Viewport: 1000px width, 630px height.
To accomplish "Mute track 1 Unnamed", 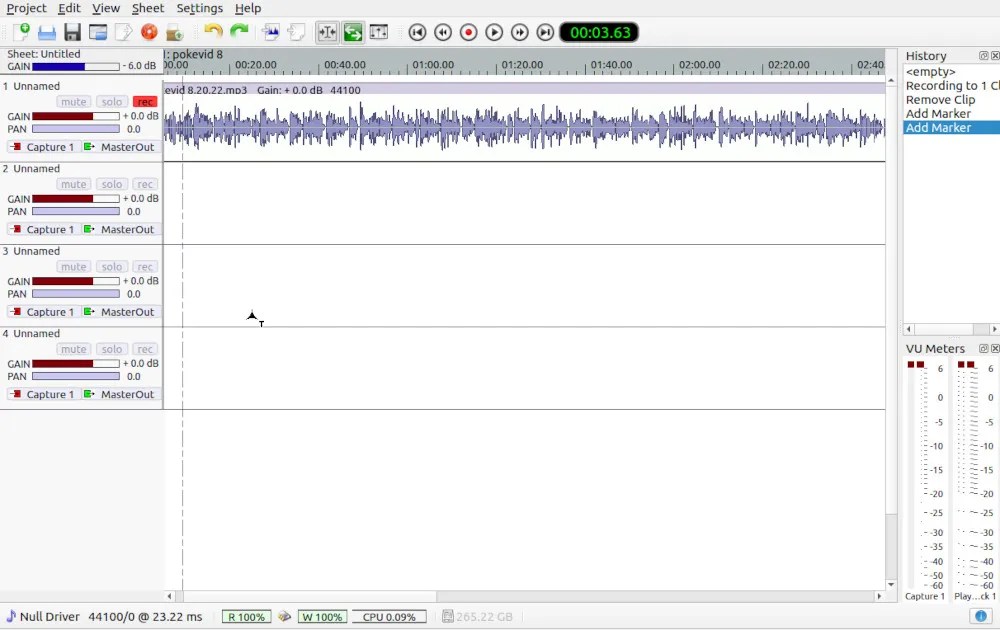I will coord(73,101).
